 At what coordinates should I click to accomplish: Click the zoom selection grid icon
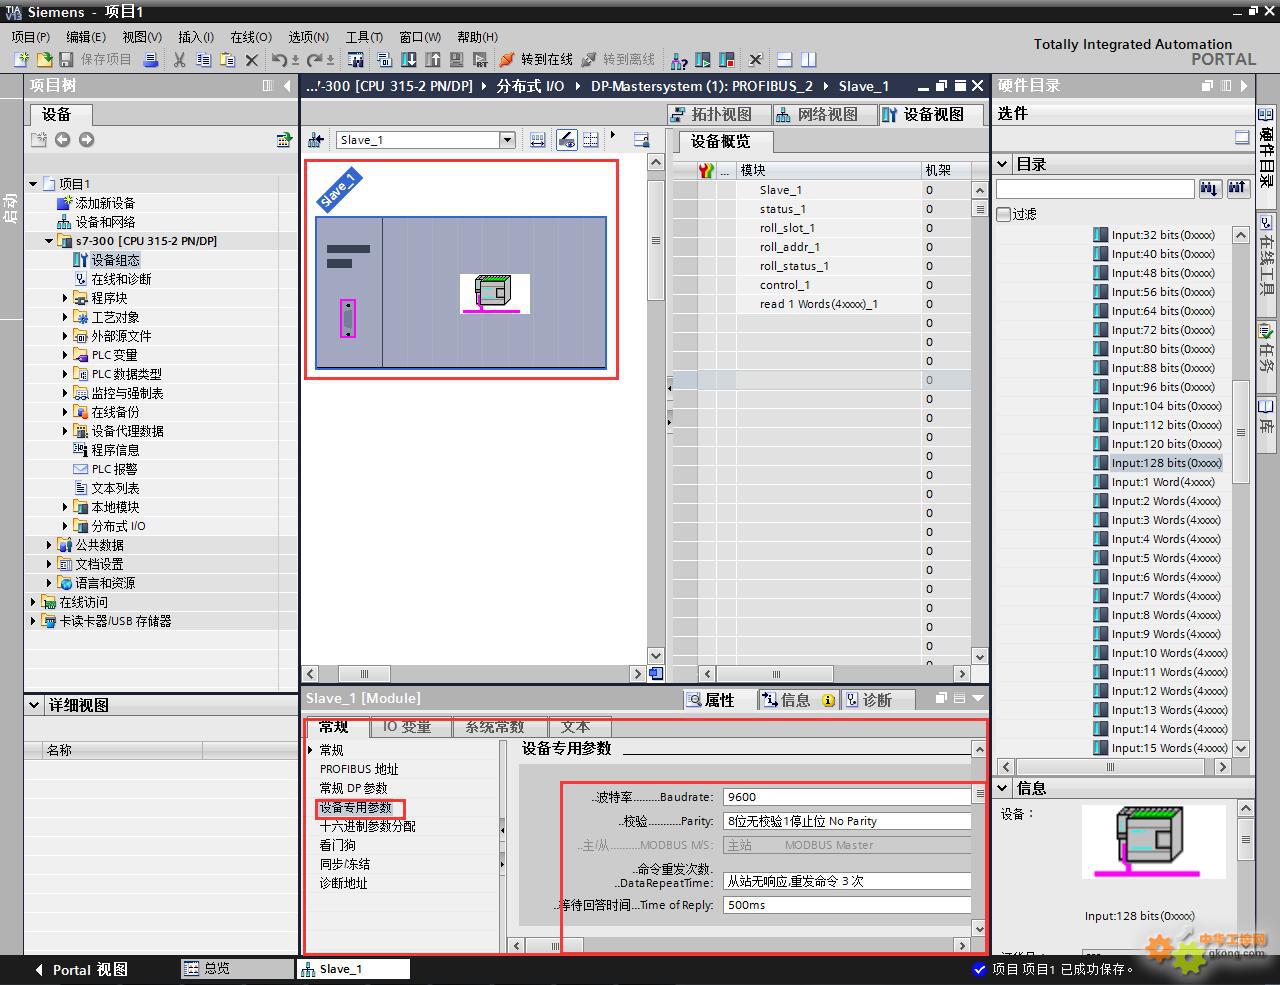tap(591, 140)
